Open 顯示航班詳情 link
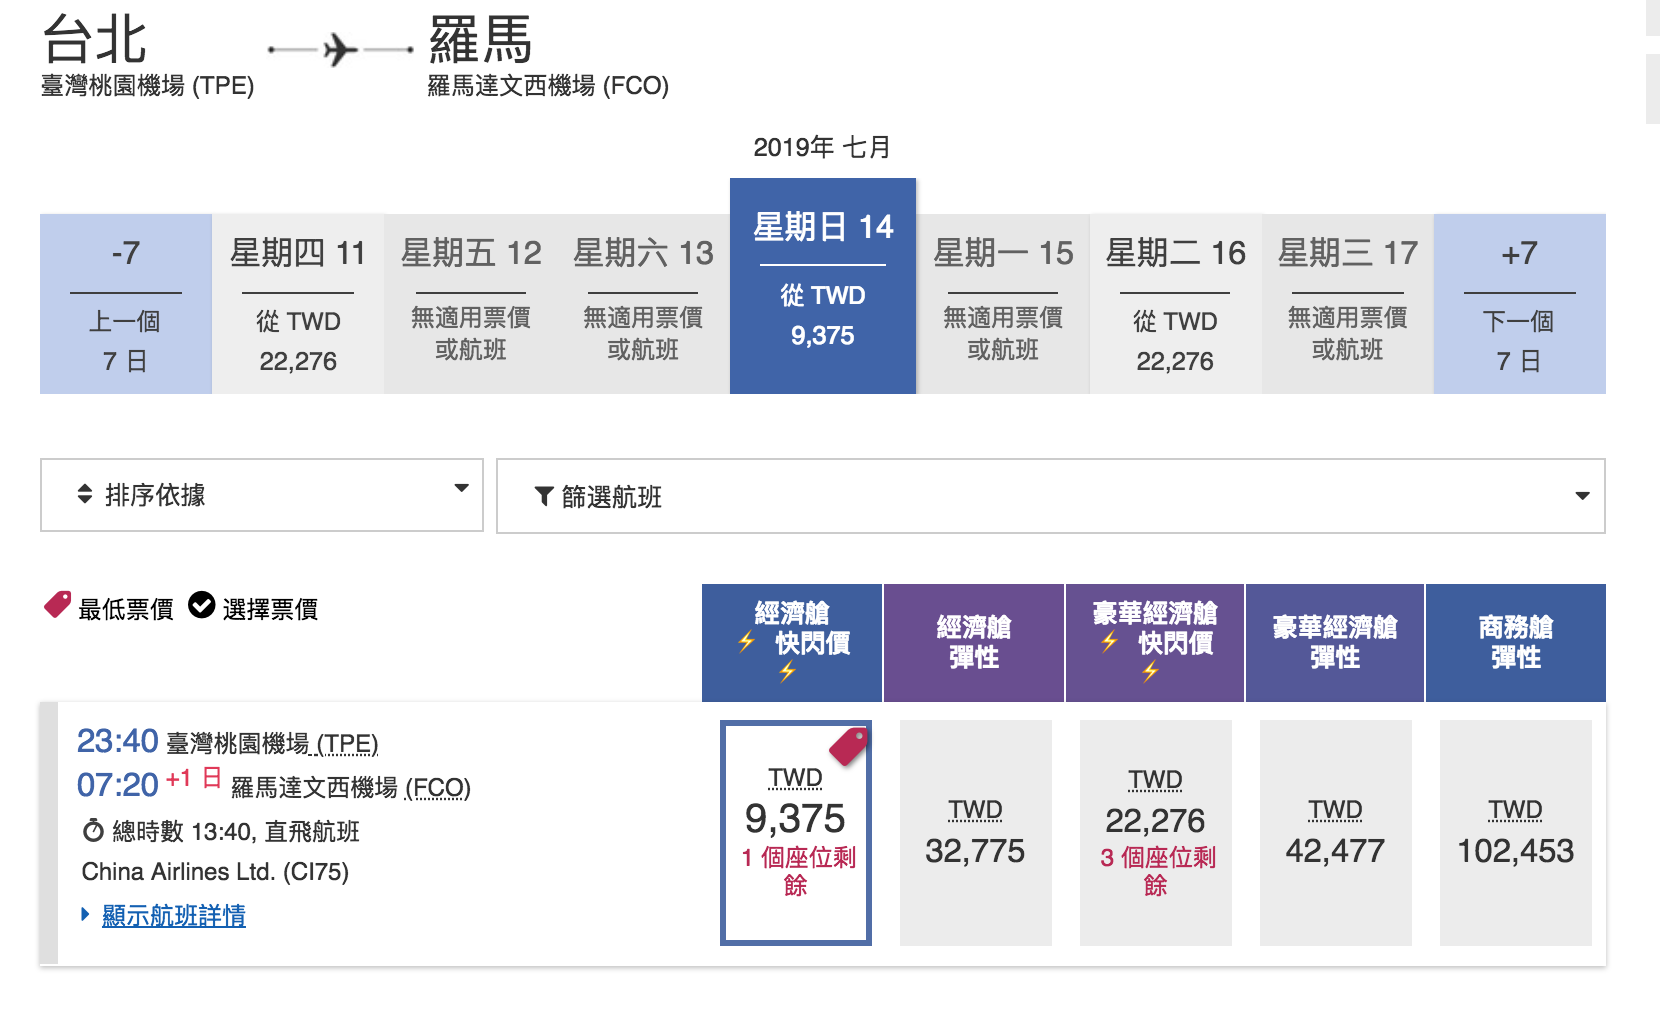The height and width of the screenshot is (1018, 1660). pos(174,915)
